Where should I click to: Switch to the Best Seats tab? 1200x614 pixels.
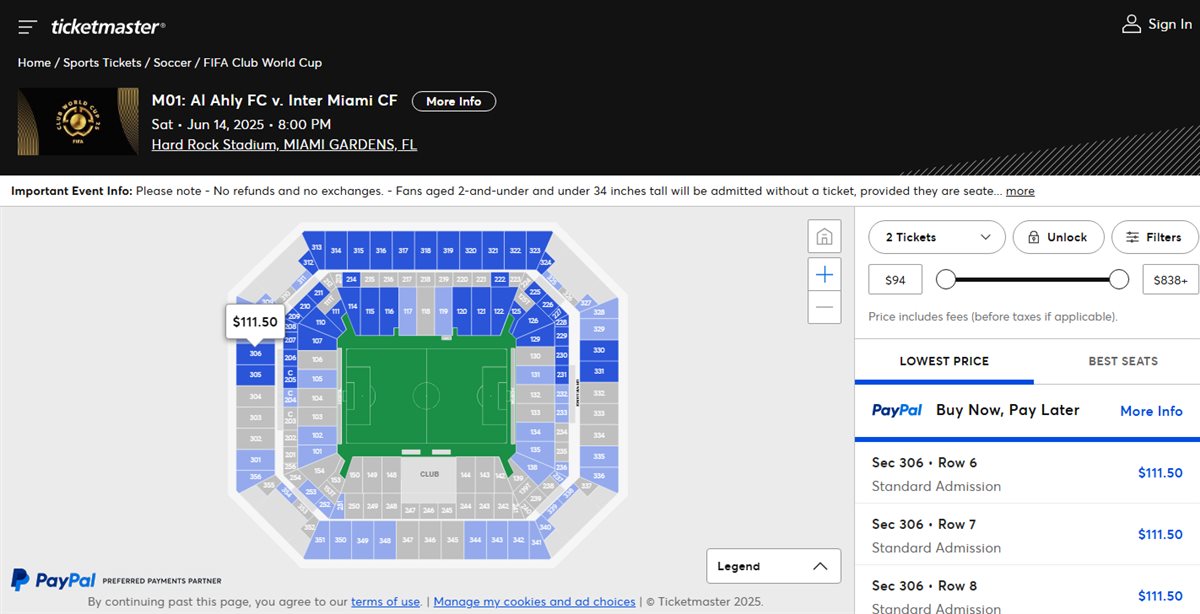[x=1122, y=361]
